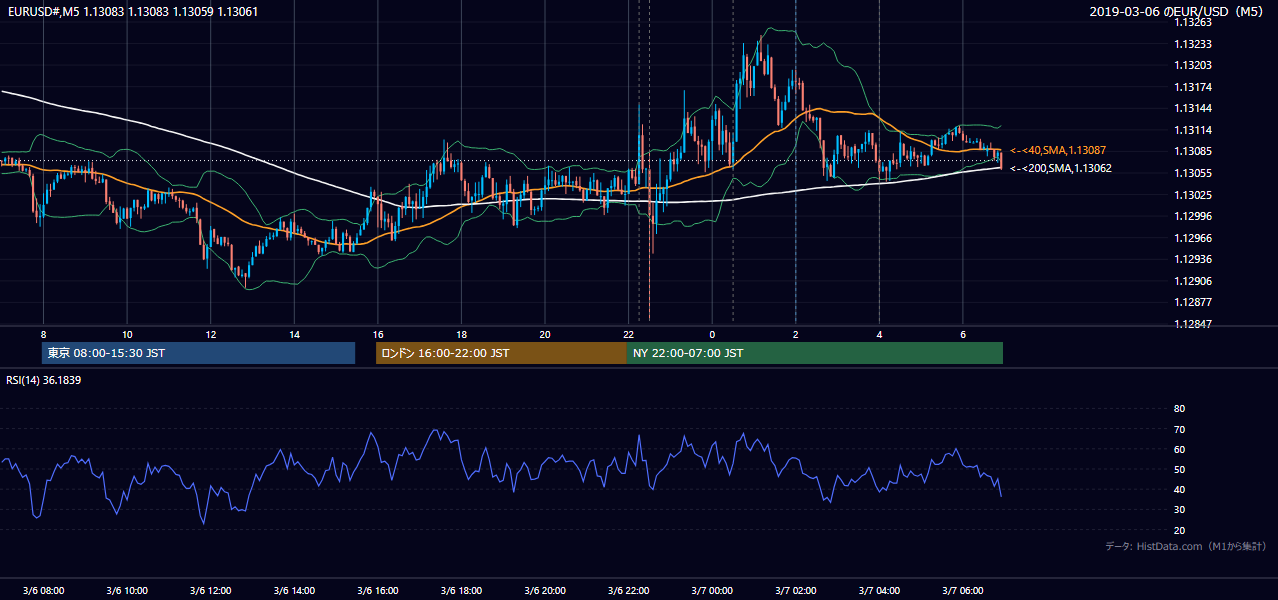Click price axis label 1.13055
Image resolution: width=1278 pixels, height=600 pixels.
pyautogui.click(x=1193, y=173)
